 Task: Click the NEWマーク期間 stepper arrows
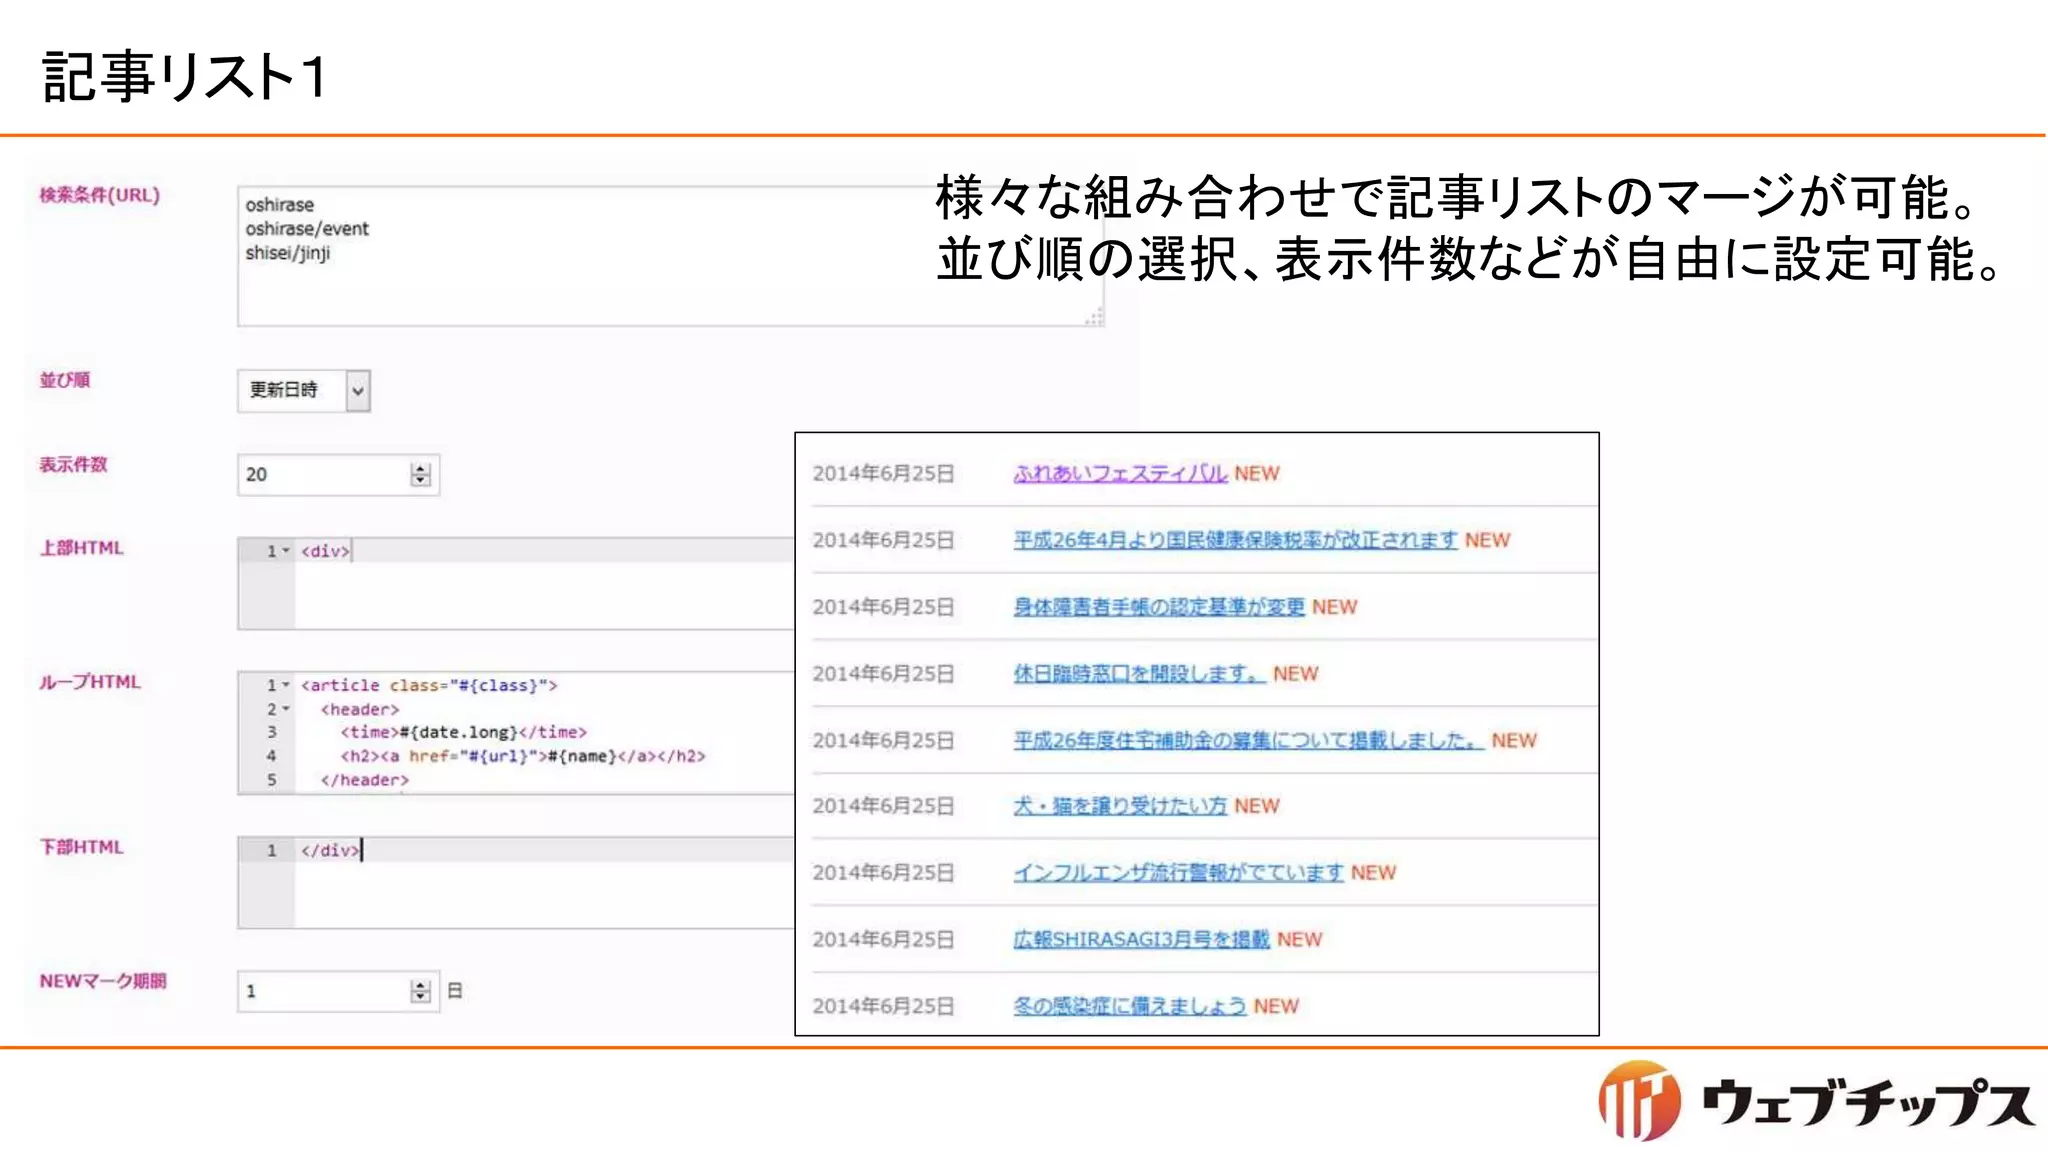click(x=420, y=991)
